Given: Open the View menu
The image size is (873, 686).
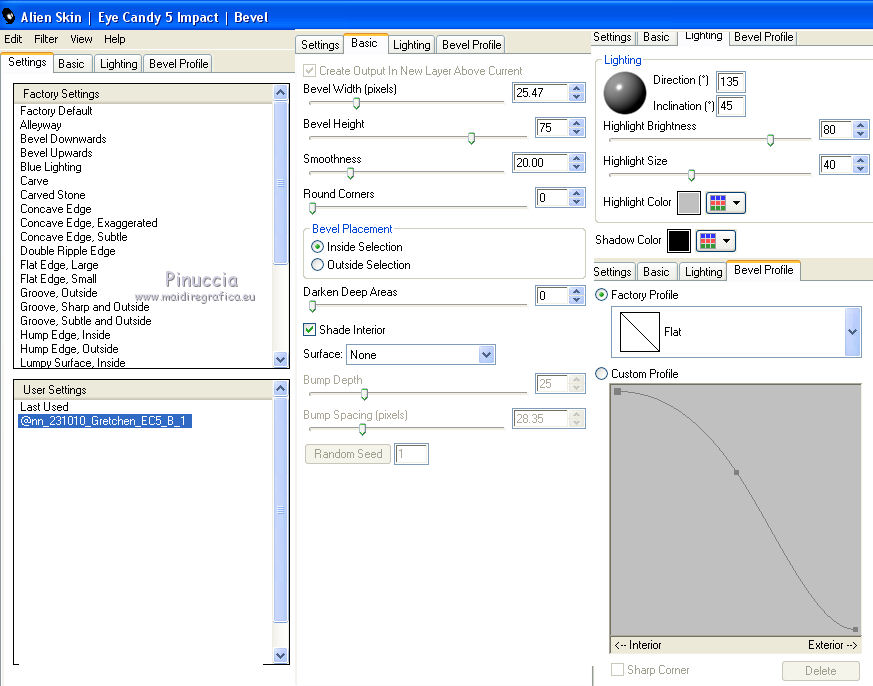Looking at the screenshot, I should (81, 39).
